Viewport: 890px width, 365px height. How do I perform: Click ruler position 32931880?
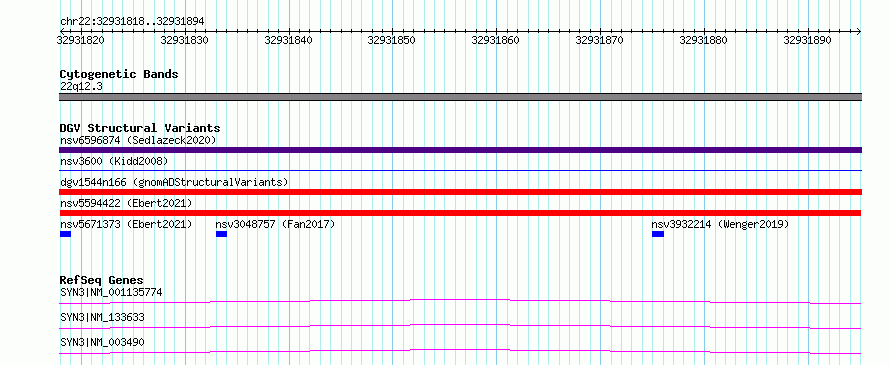[704, 40]
